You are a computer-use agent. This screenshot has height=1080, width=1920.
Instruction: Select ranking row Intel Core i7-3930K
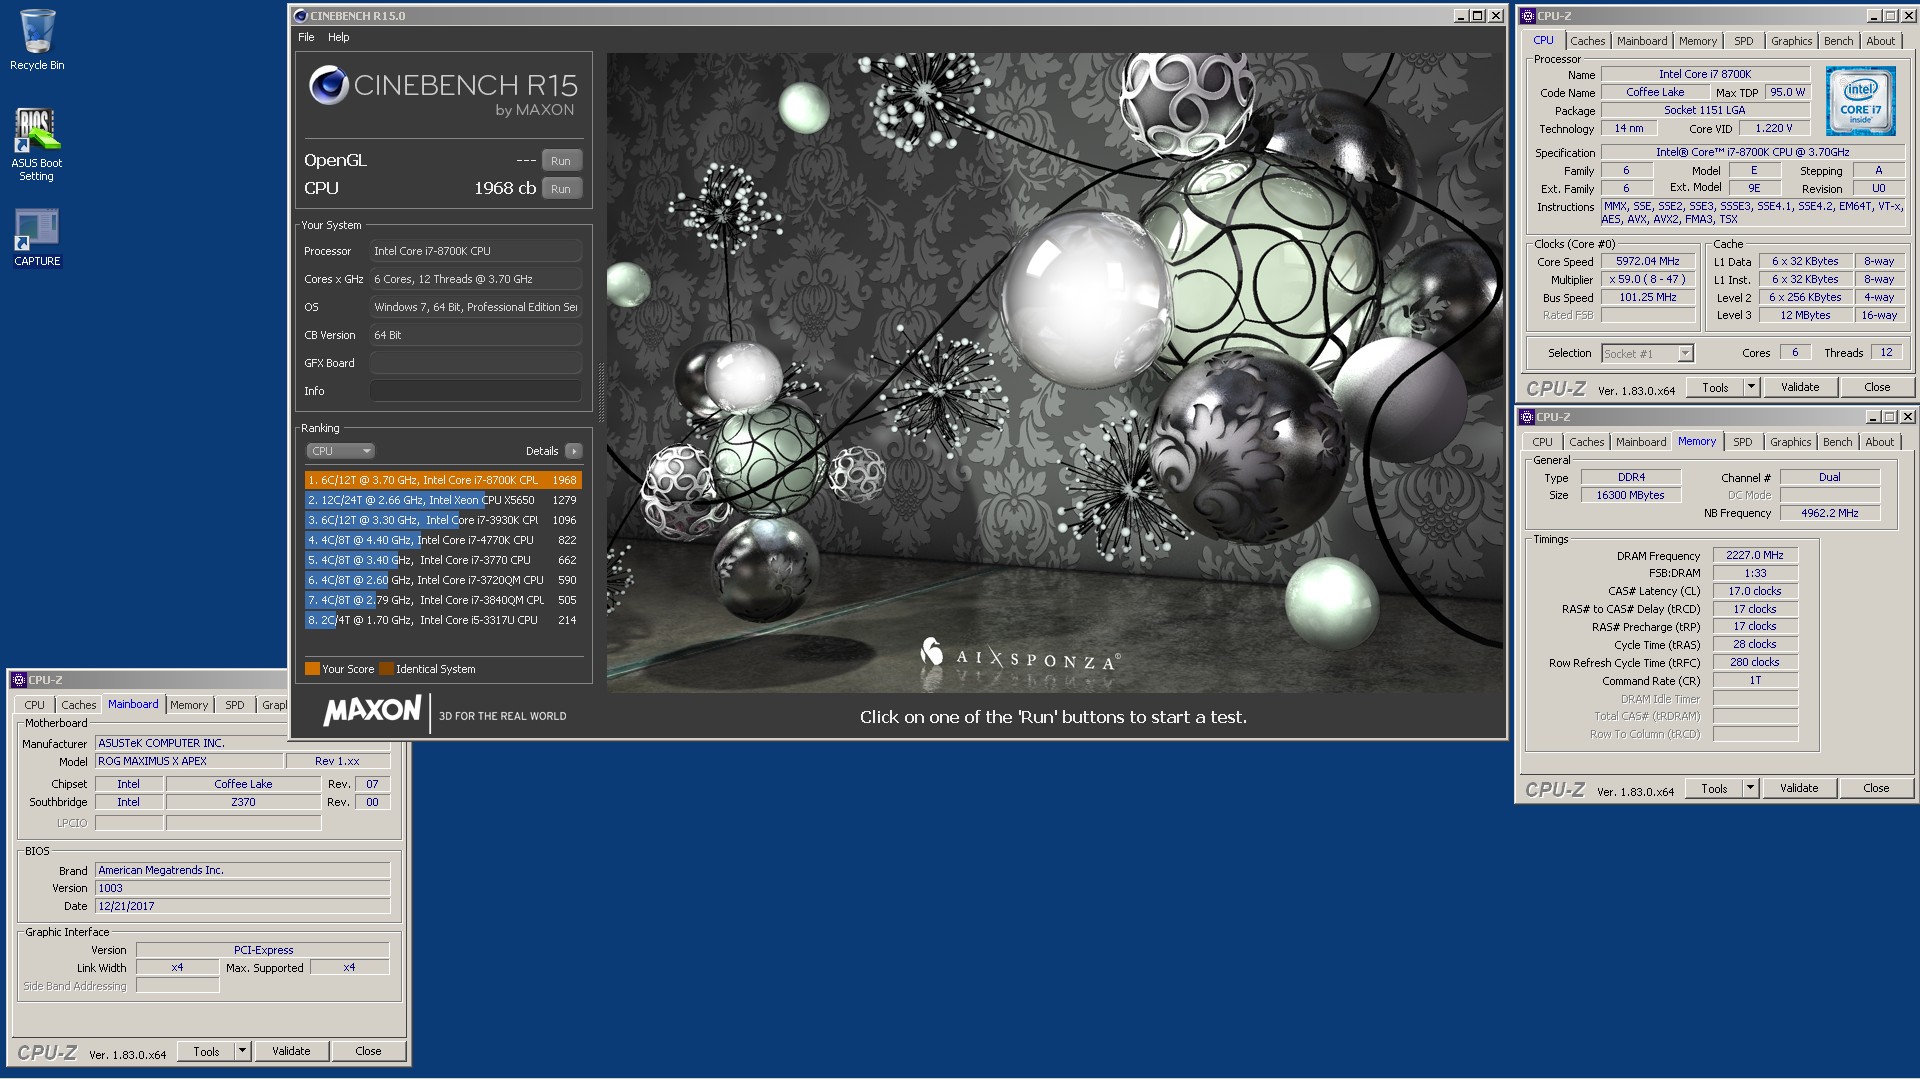click(x=443, y=520)
